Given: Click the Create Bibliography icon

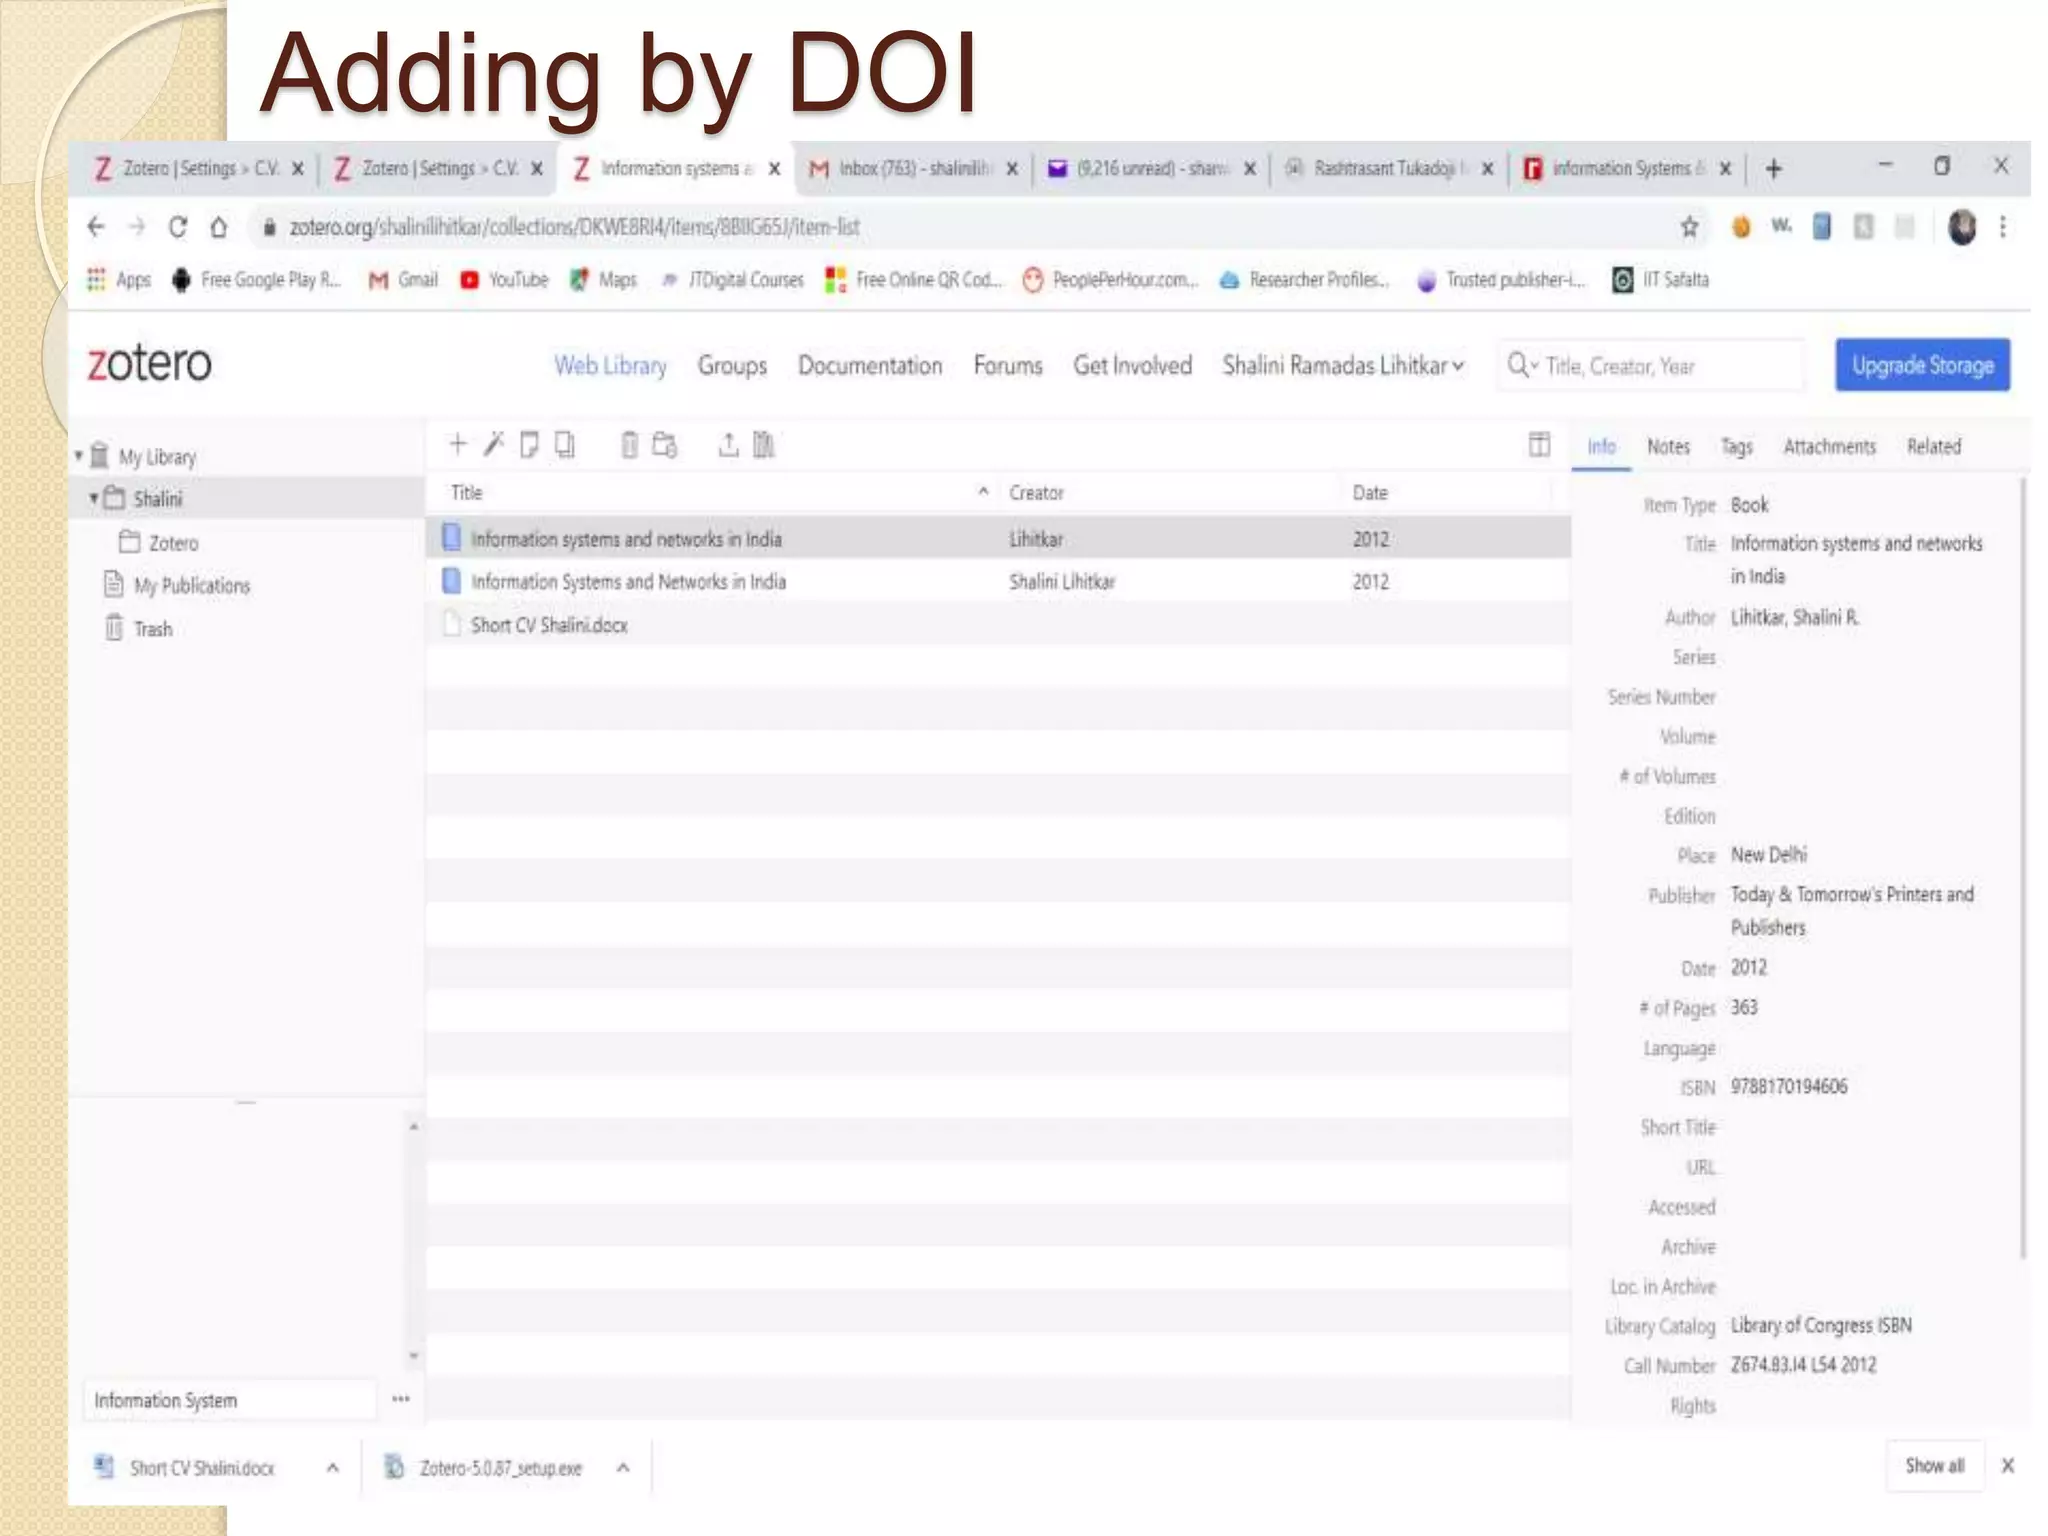Looking at the screenshot, I should 763,444.
